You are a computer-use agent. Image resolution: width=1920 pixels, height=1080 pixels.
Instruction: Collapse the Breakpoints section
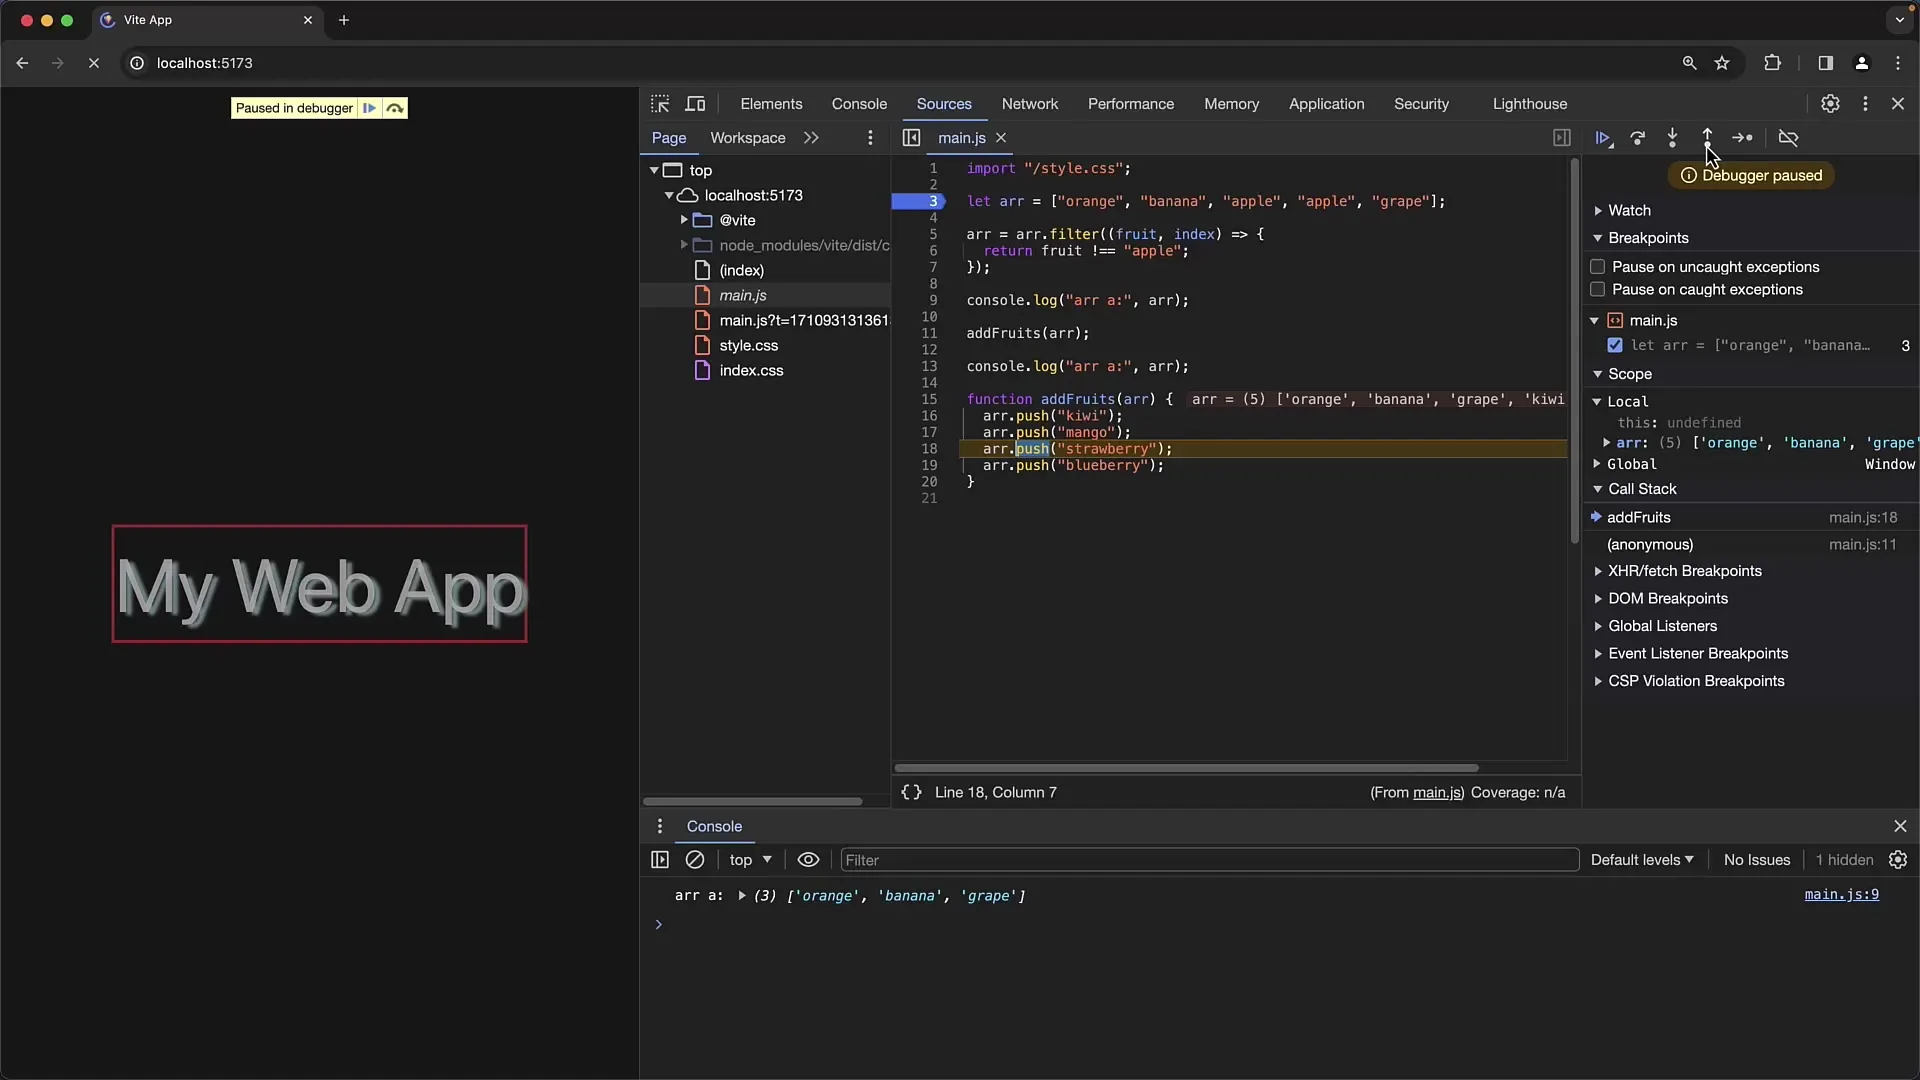(x=1648, y=238)
